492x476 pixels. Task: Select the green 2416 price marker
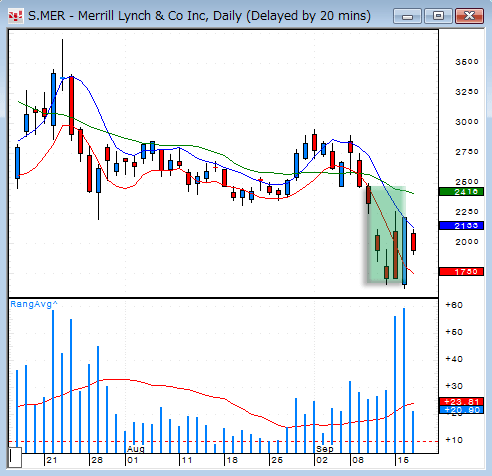coord(461,192)
